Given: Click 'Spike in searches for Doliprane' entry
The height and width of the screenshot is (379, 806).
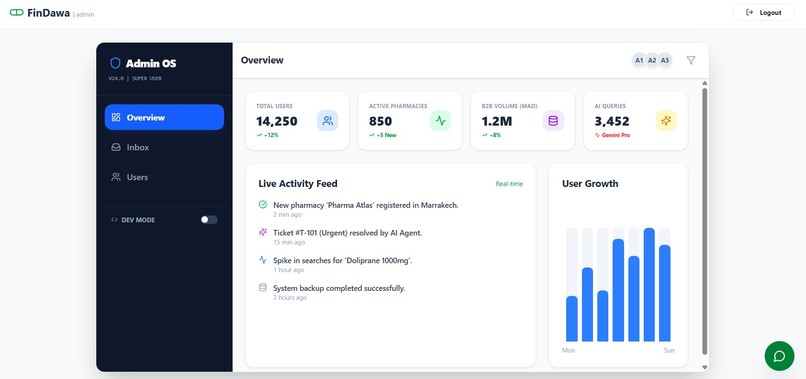Looking at the screenshot, I should pyautogui.click(x=343, y=260).
